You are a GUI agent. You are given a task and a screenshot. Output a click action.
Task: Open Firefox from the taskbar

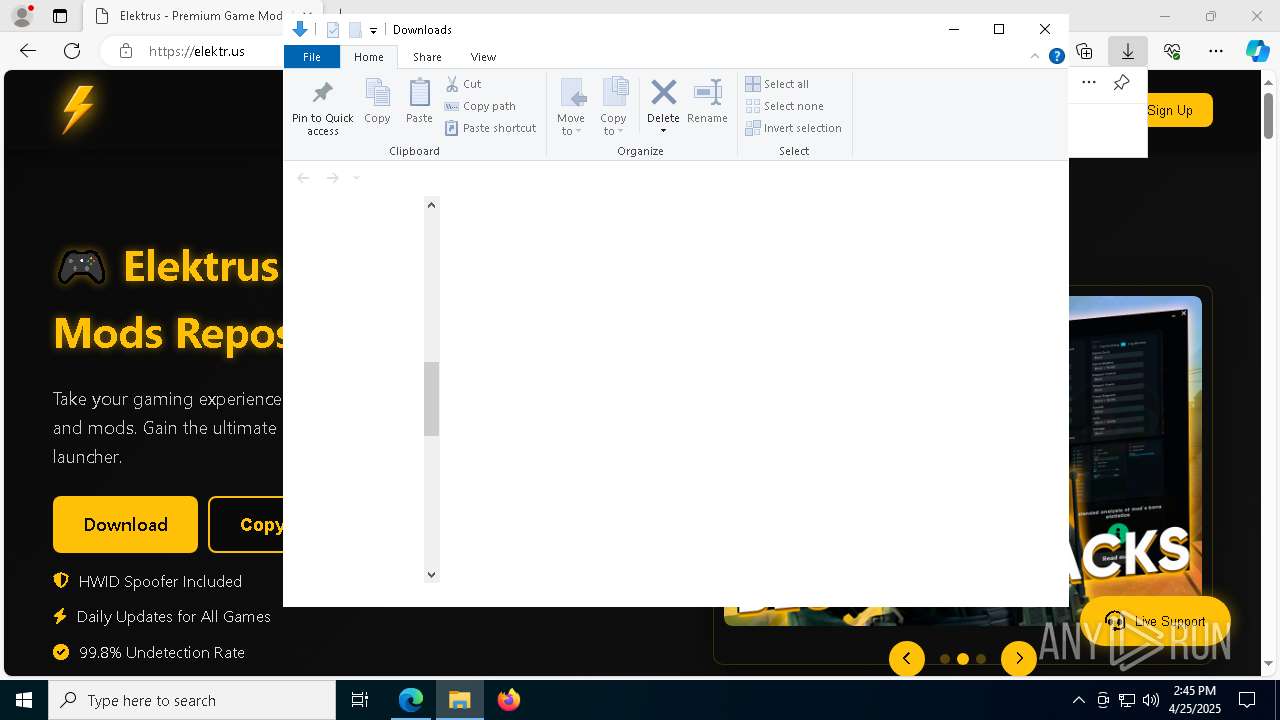pyautogui.click(x=509, y=700)
